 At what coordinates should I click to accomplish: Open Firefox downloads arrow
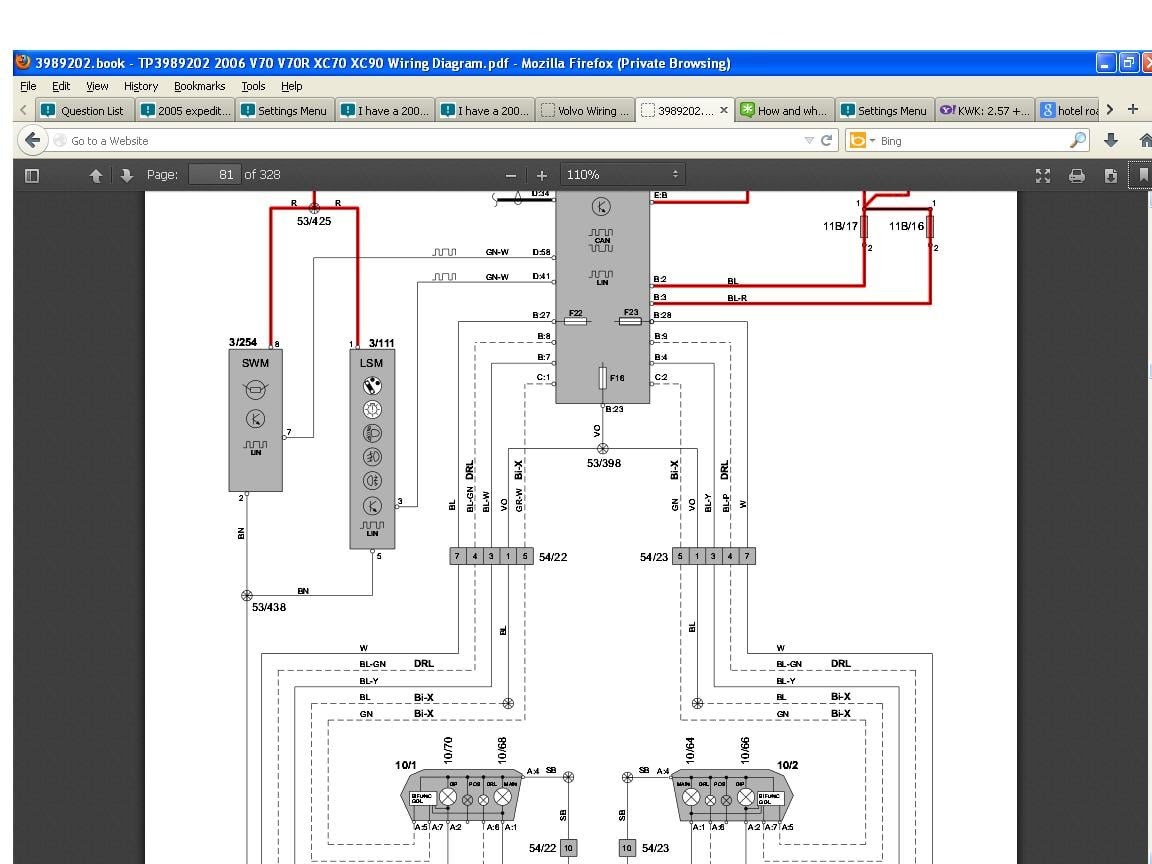point(1111,140)
